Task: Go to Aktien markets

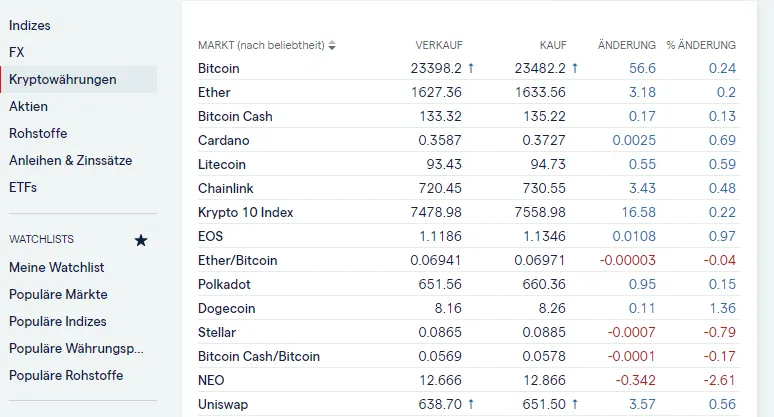Action: point(28,106)
